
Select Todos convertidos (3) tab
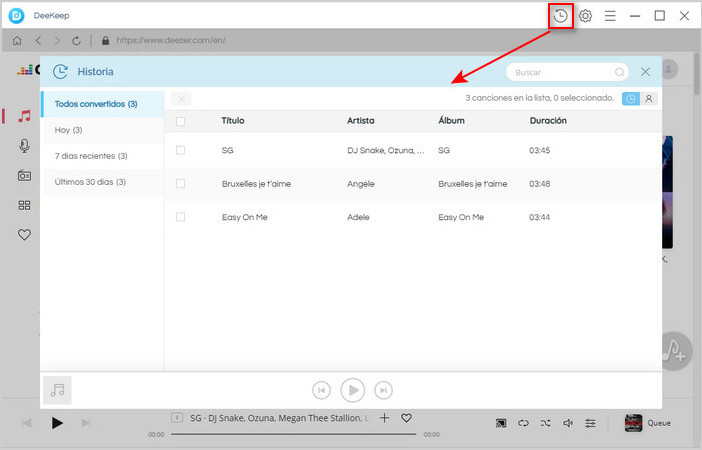pyautogui.click(x=103, y=104)
